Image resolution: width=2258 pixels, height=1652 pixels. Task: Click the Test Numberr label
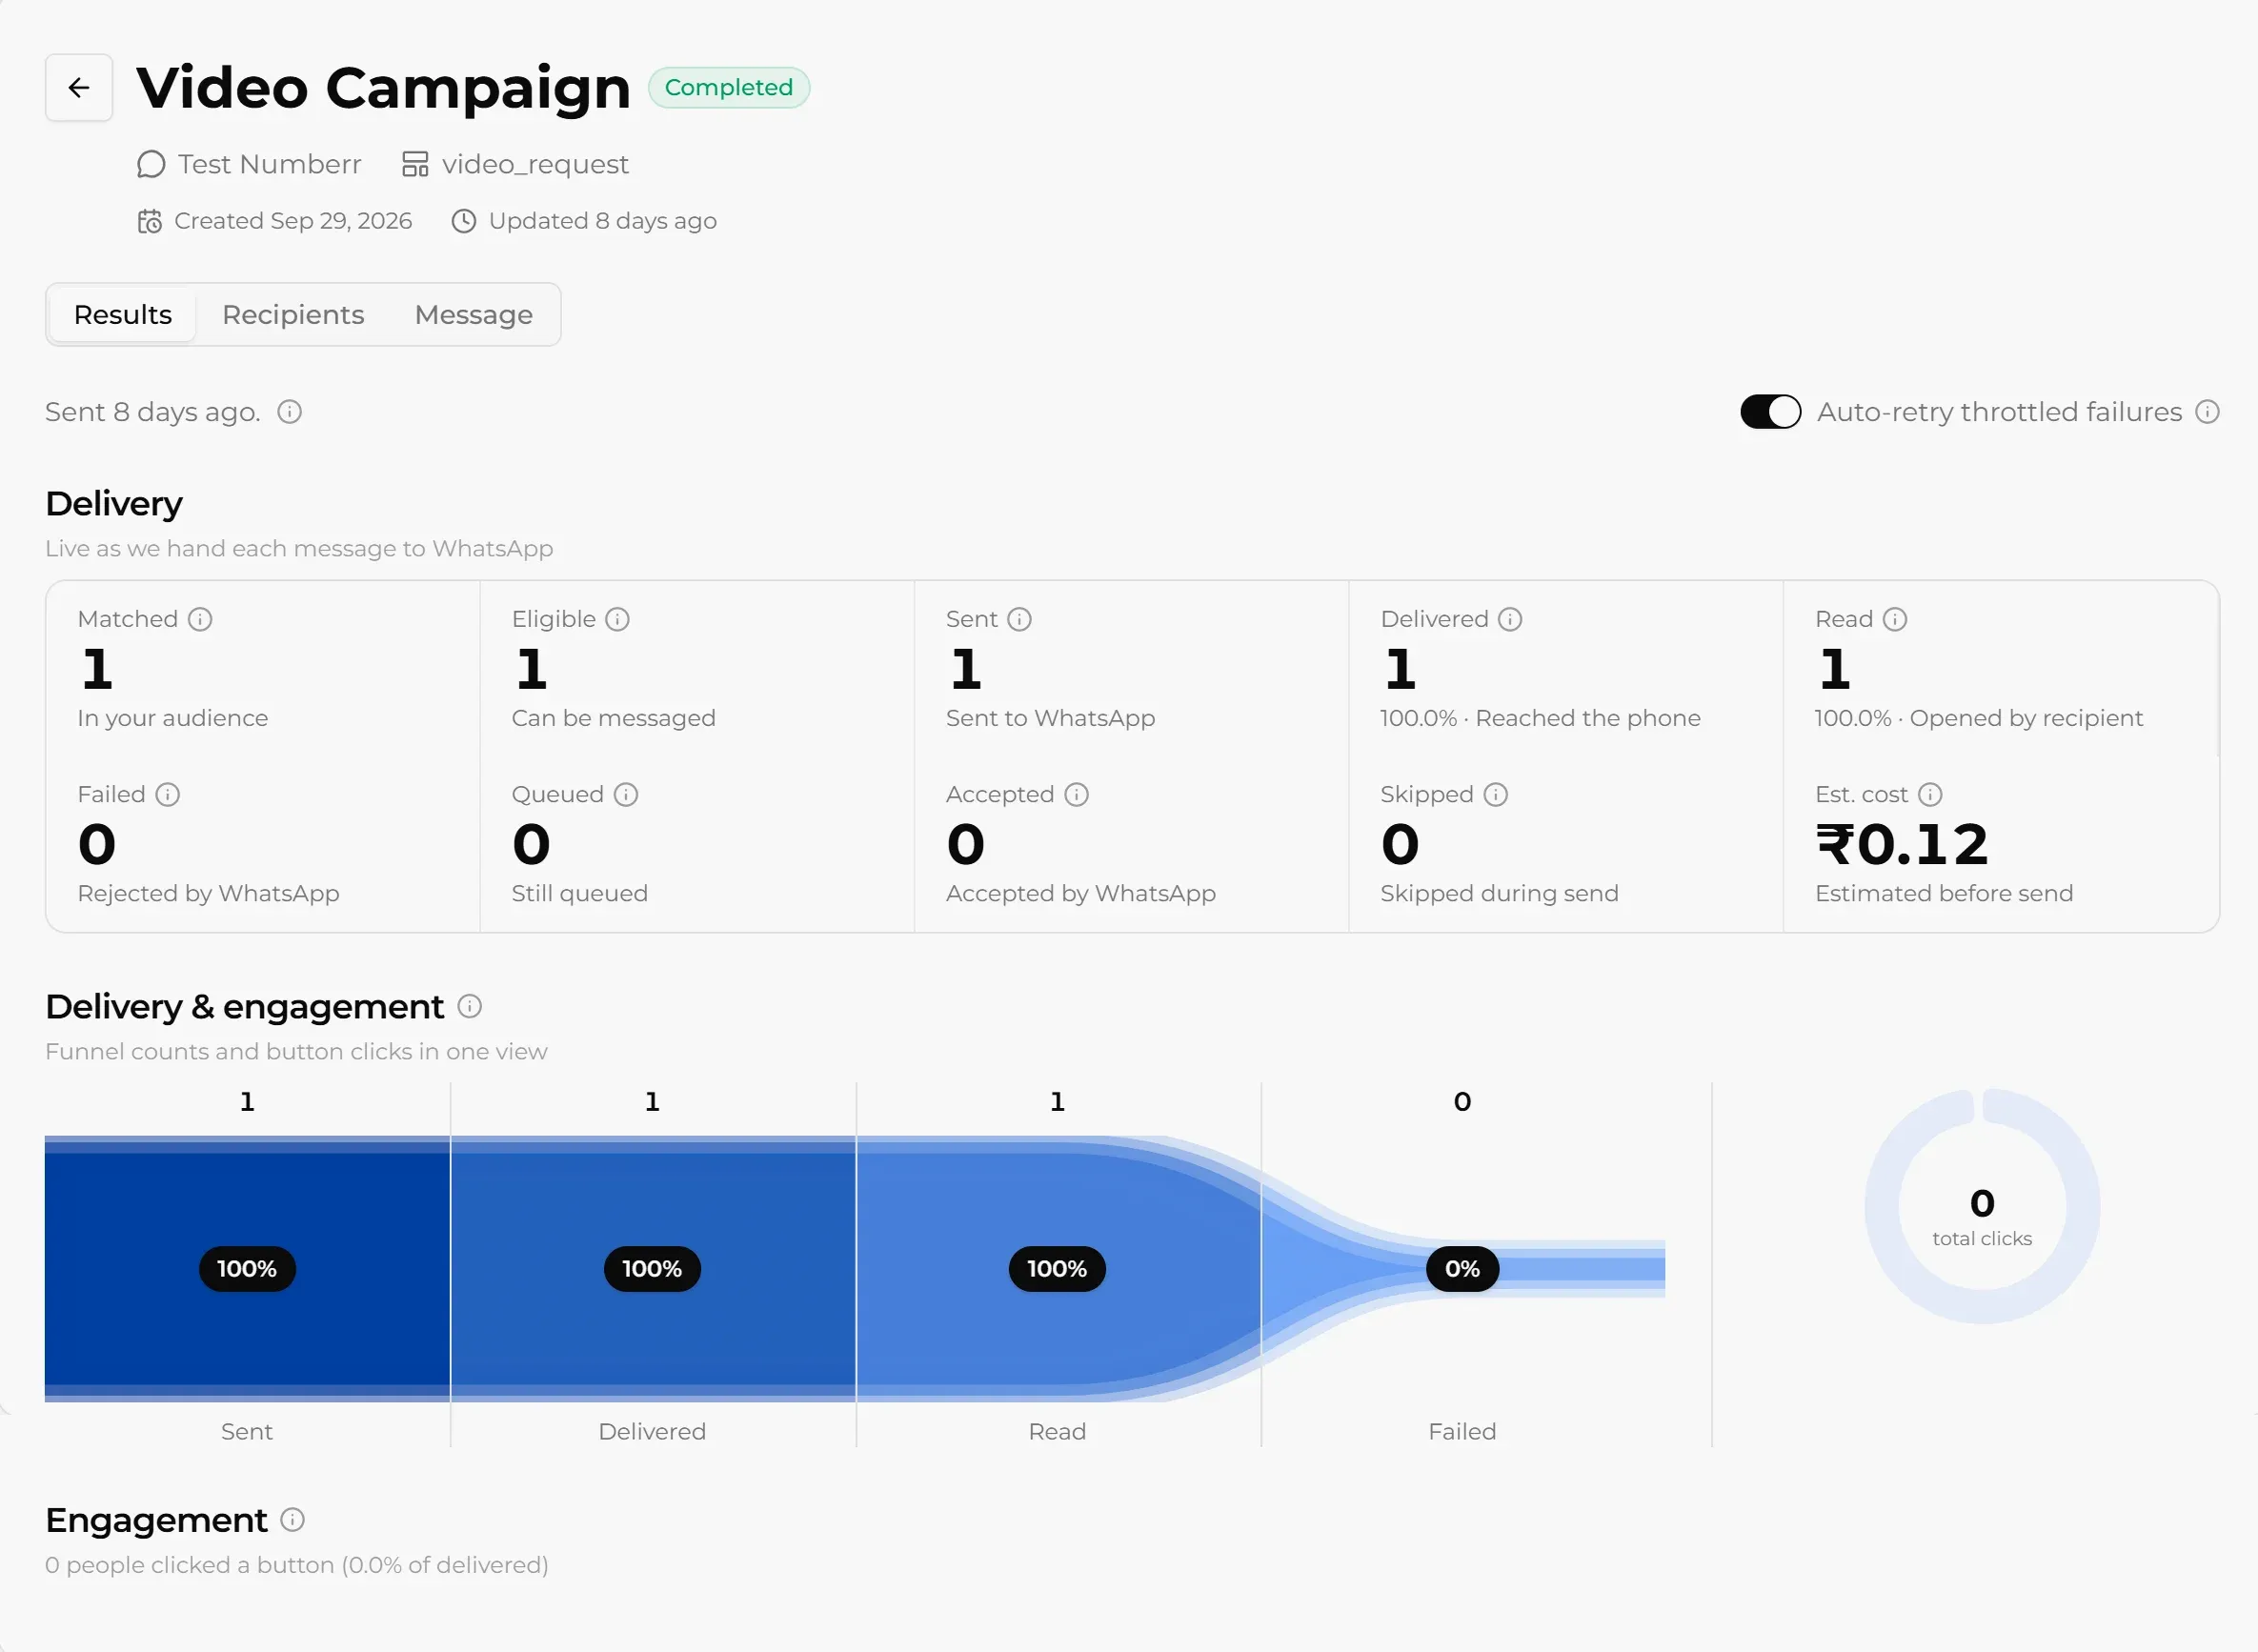(x=270, y=164)
